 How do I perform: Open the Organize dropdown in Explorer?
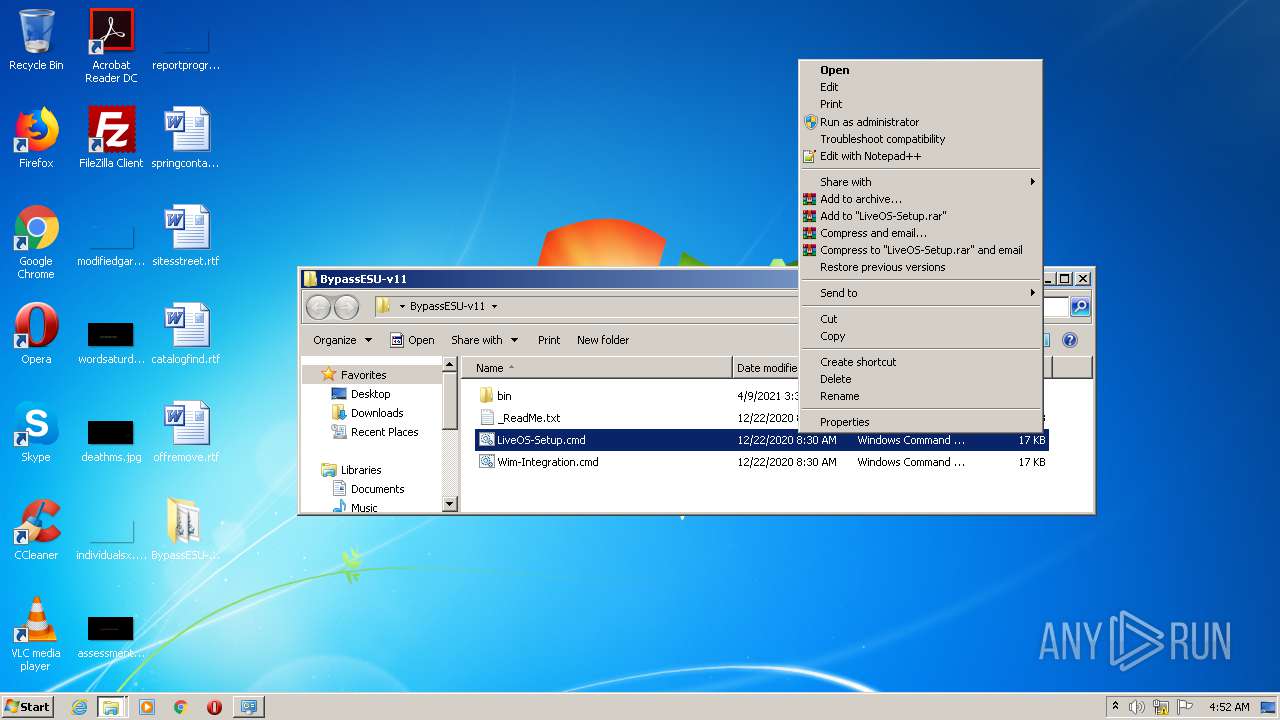tap(342, 340)
